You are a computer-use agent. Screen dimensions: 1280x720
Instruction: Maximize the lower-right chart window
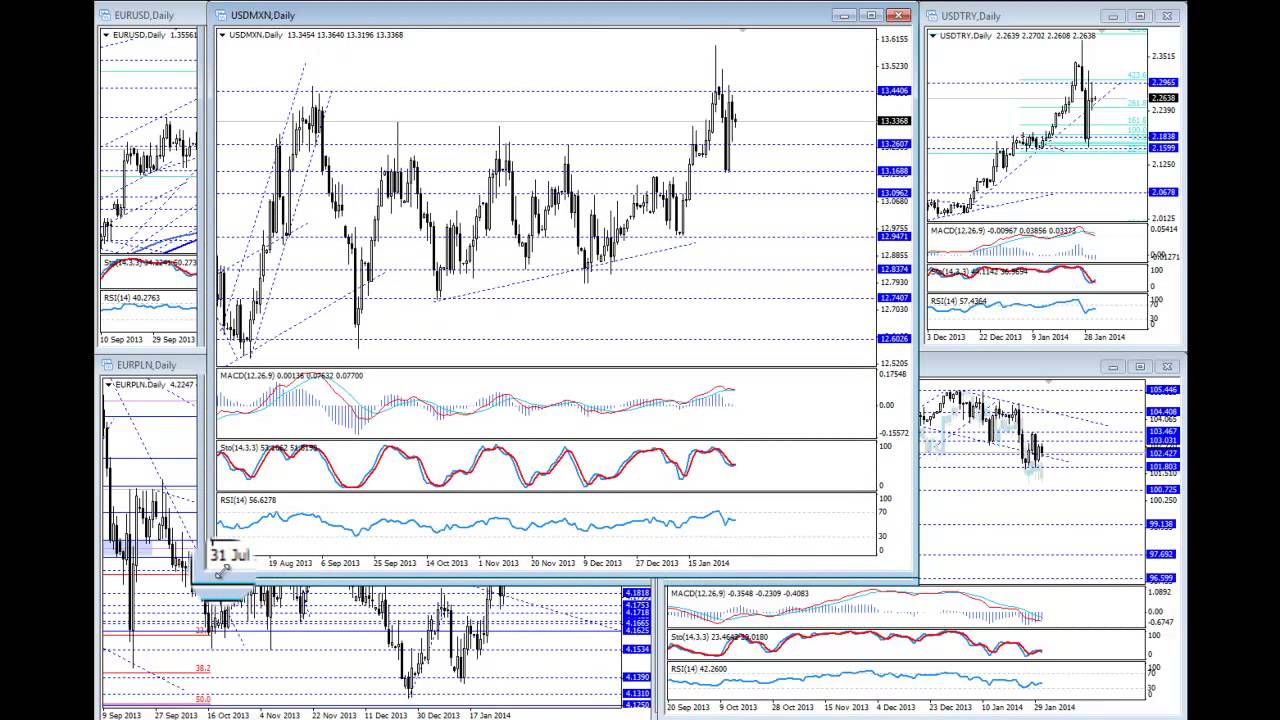(x=1140, y=366)
